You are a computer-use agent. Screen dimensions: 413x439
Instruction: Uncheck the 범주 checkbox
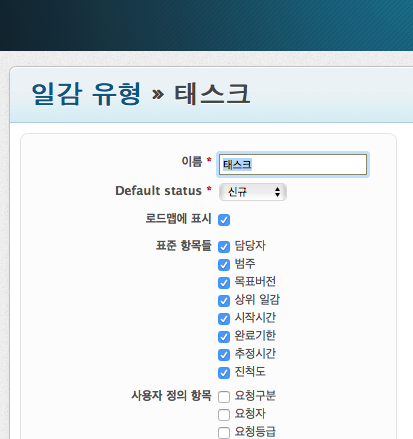224,265
